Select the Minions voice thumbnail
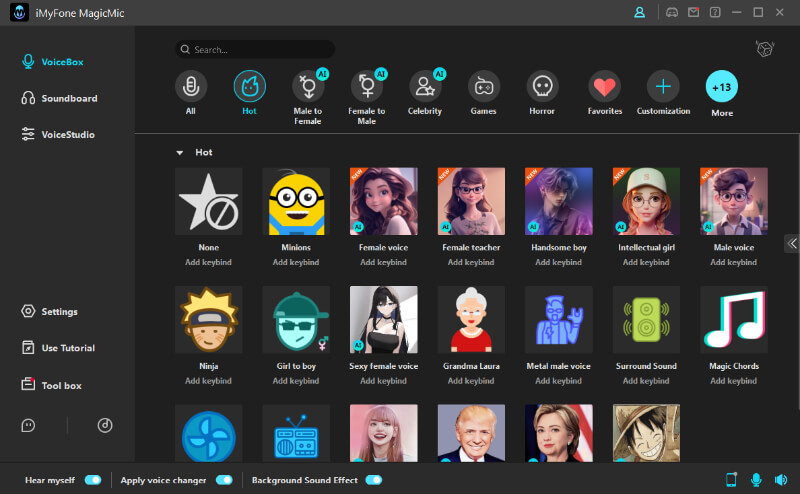800x494 pixels. 296,202
